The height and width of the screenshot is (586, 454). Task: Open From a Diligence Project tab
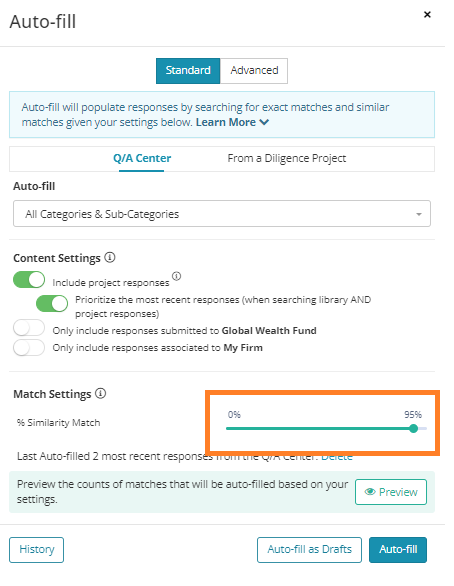click(287, 158)
